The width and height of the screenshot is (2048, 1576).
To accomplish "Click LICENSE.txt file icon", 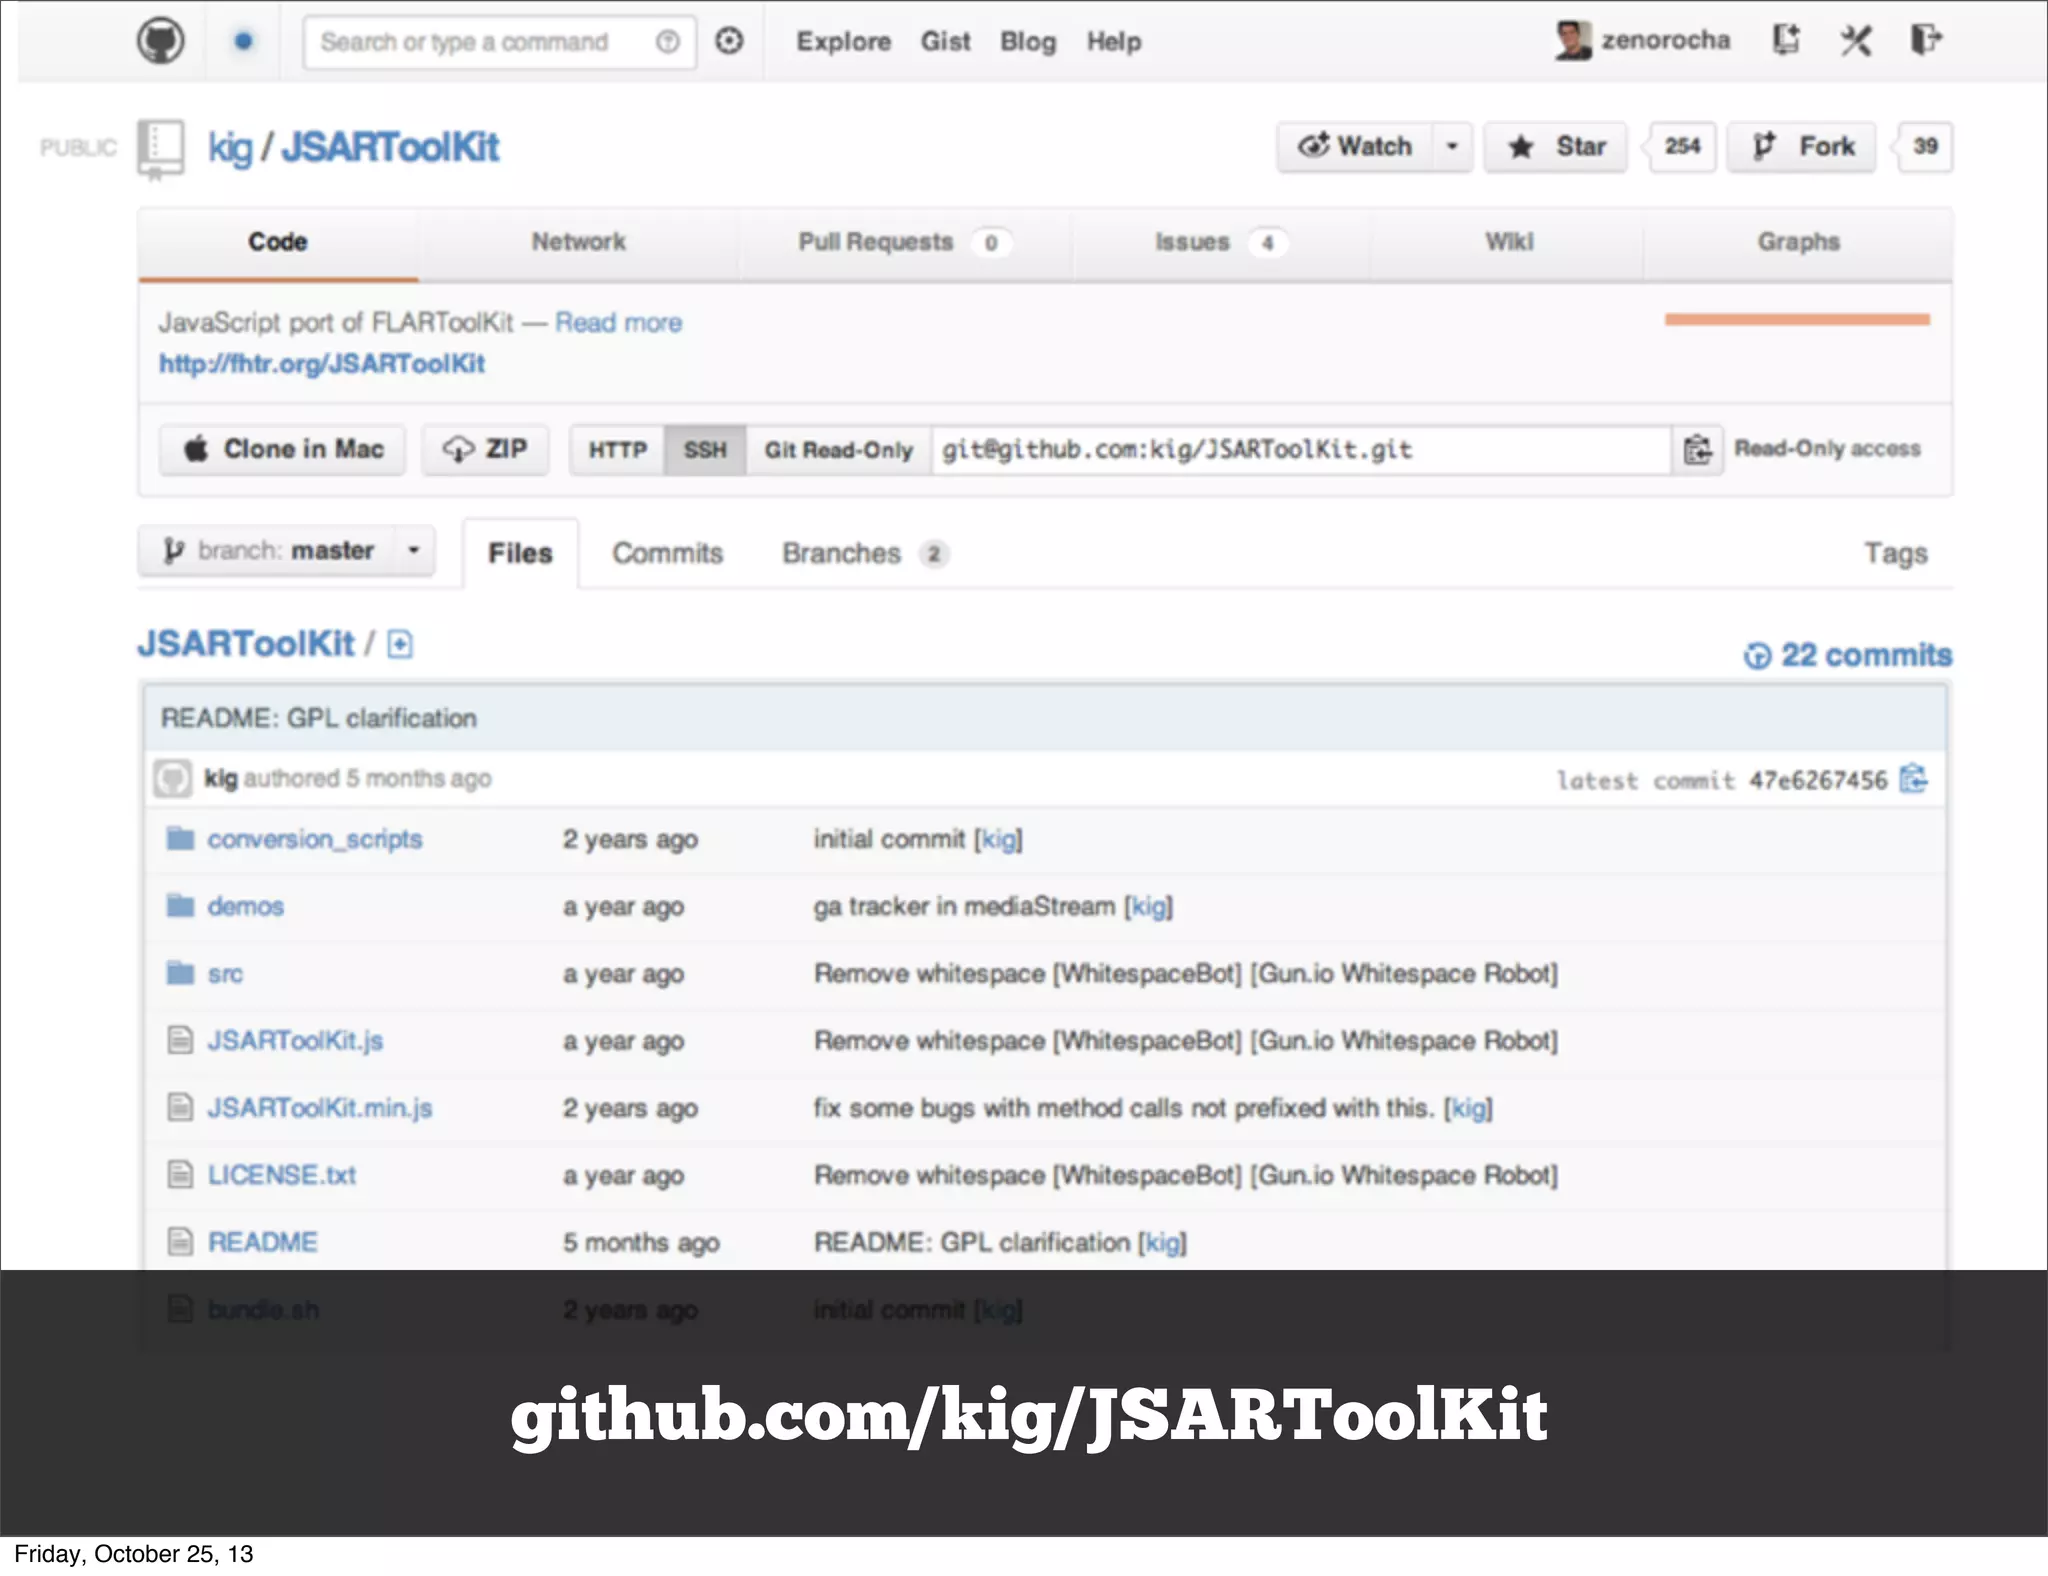I will [180, 1174].
